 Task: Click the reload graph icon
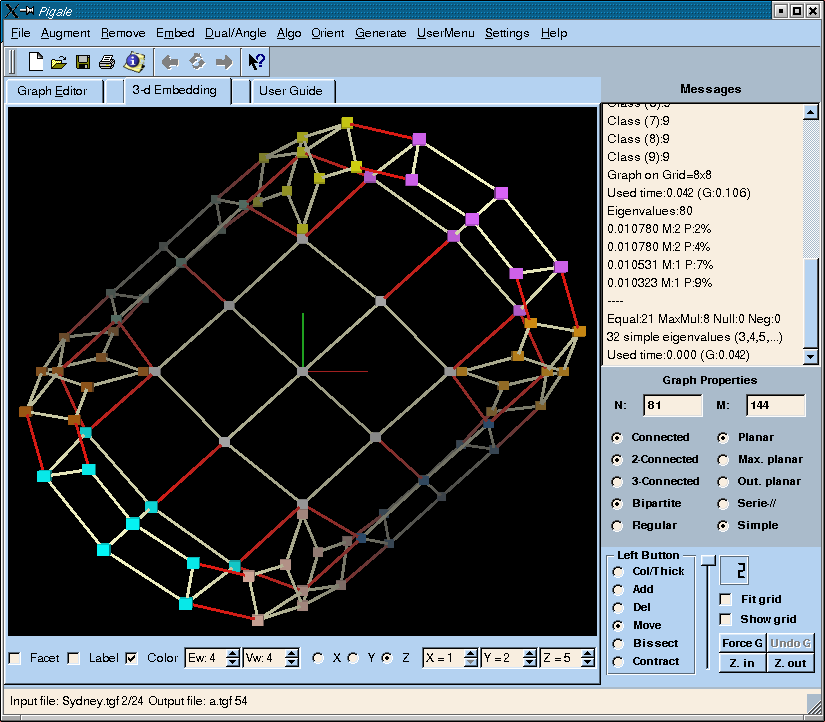point(197,62)
